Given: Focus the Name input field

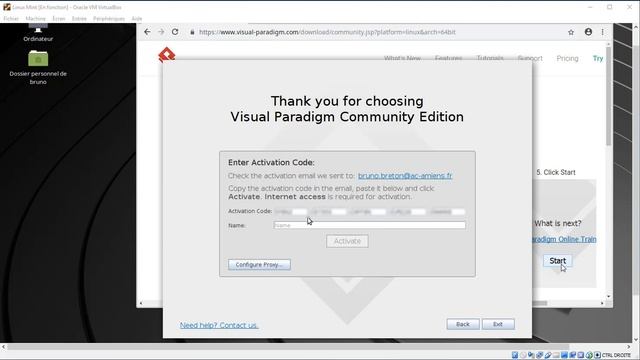Looking at the screenshot, I should coord(369,225).
